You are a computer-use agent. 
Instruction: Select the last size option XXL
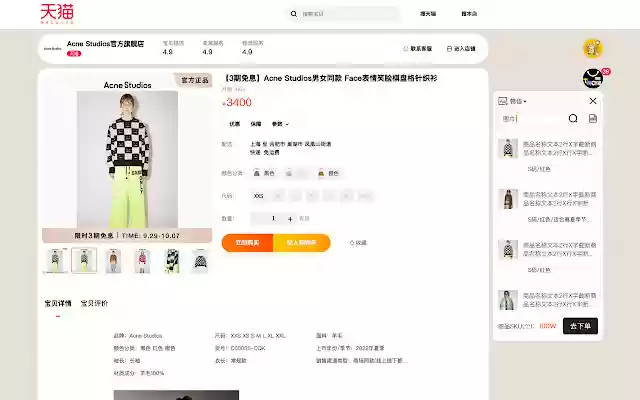(x=365, y=196)
